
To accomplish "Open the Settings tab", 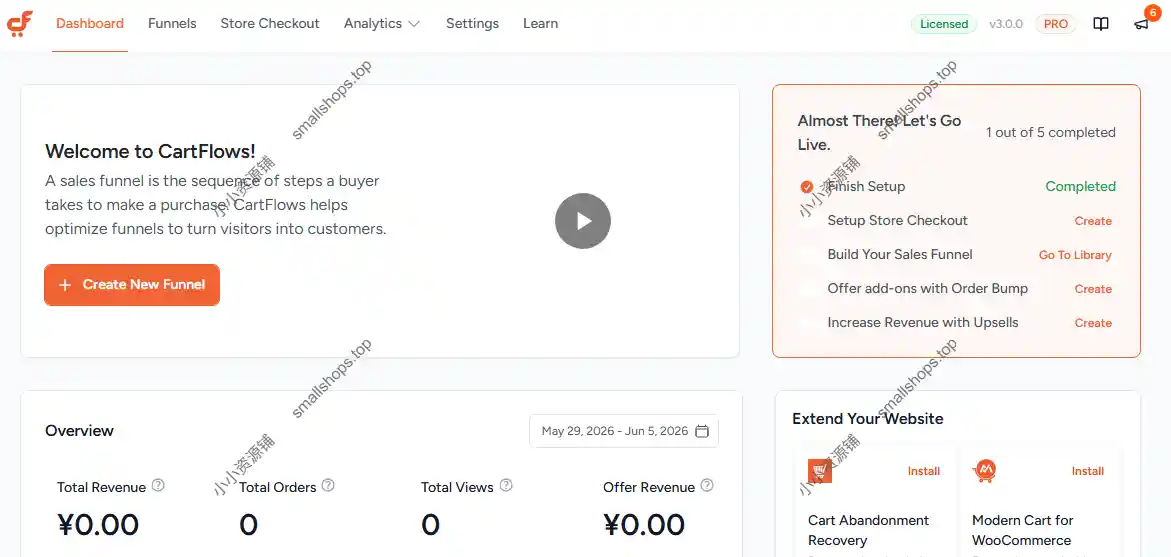I will pos(472,23).
